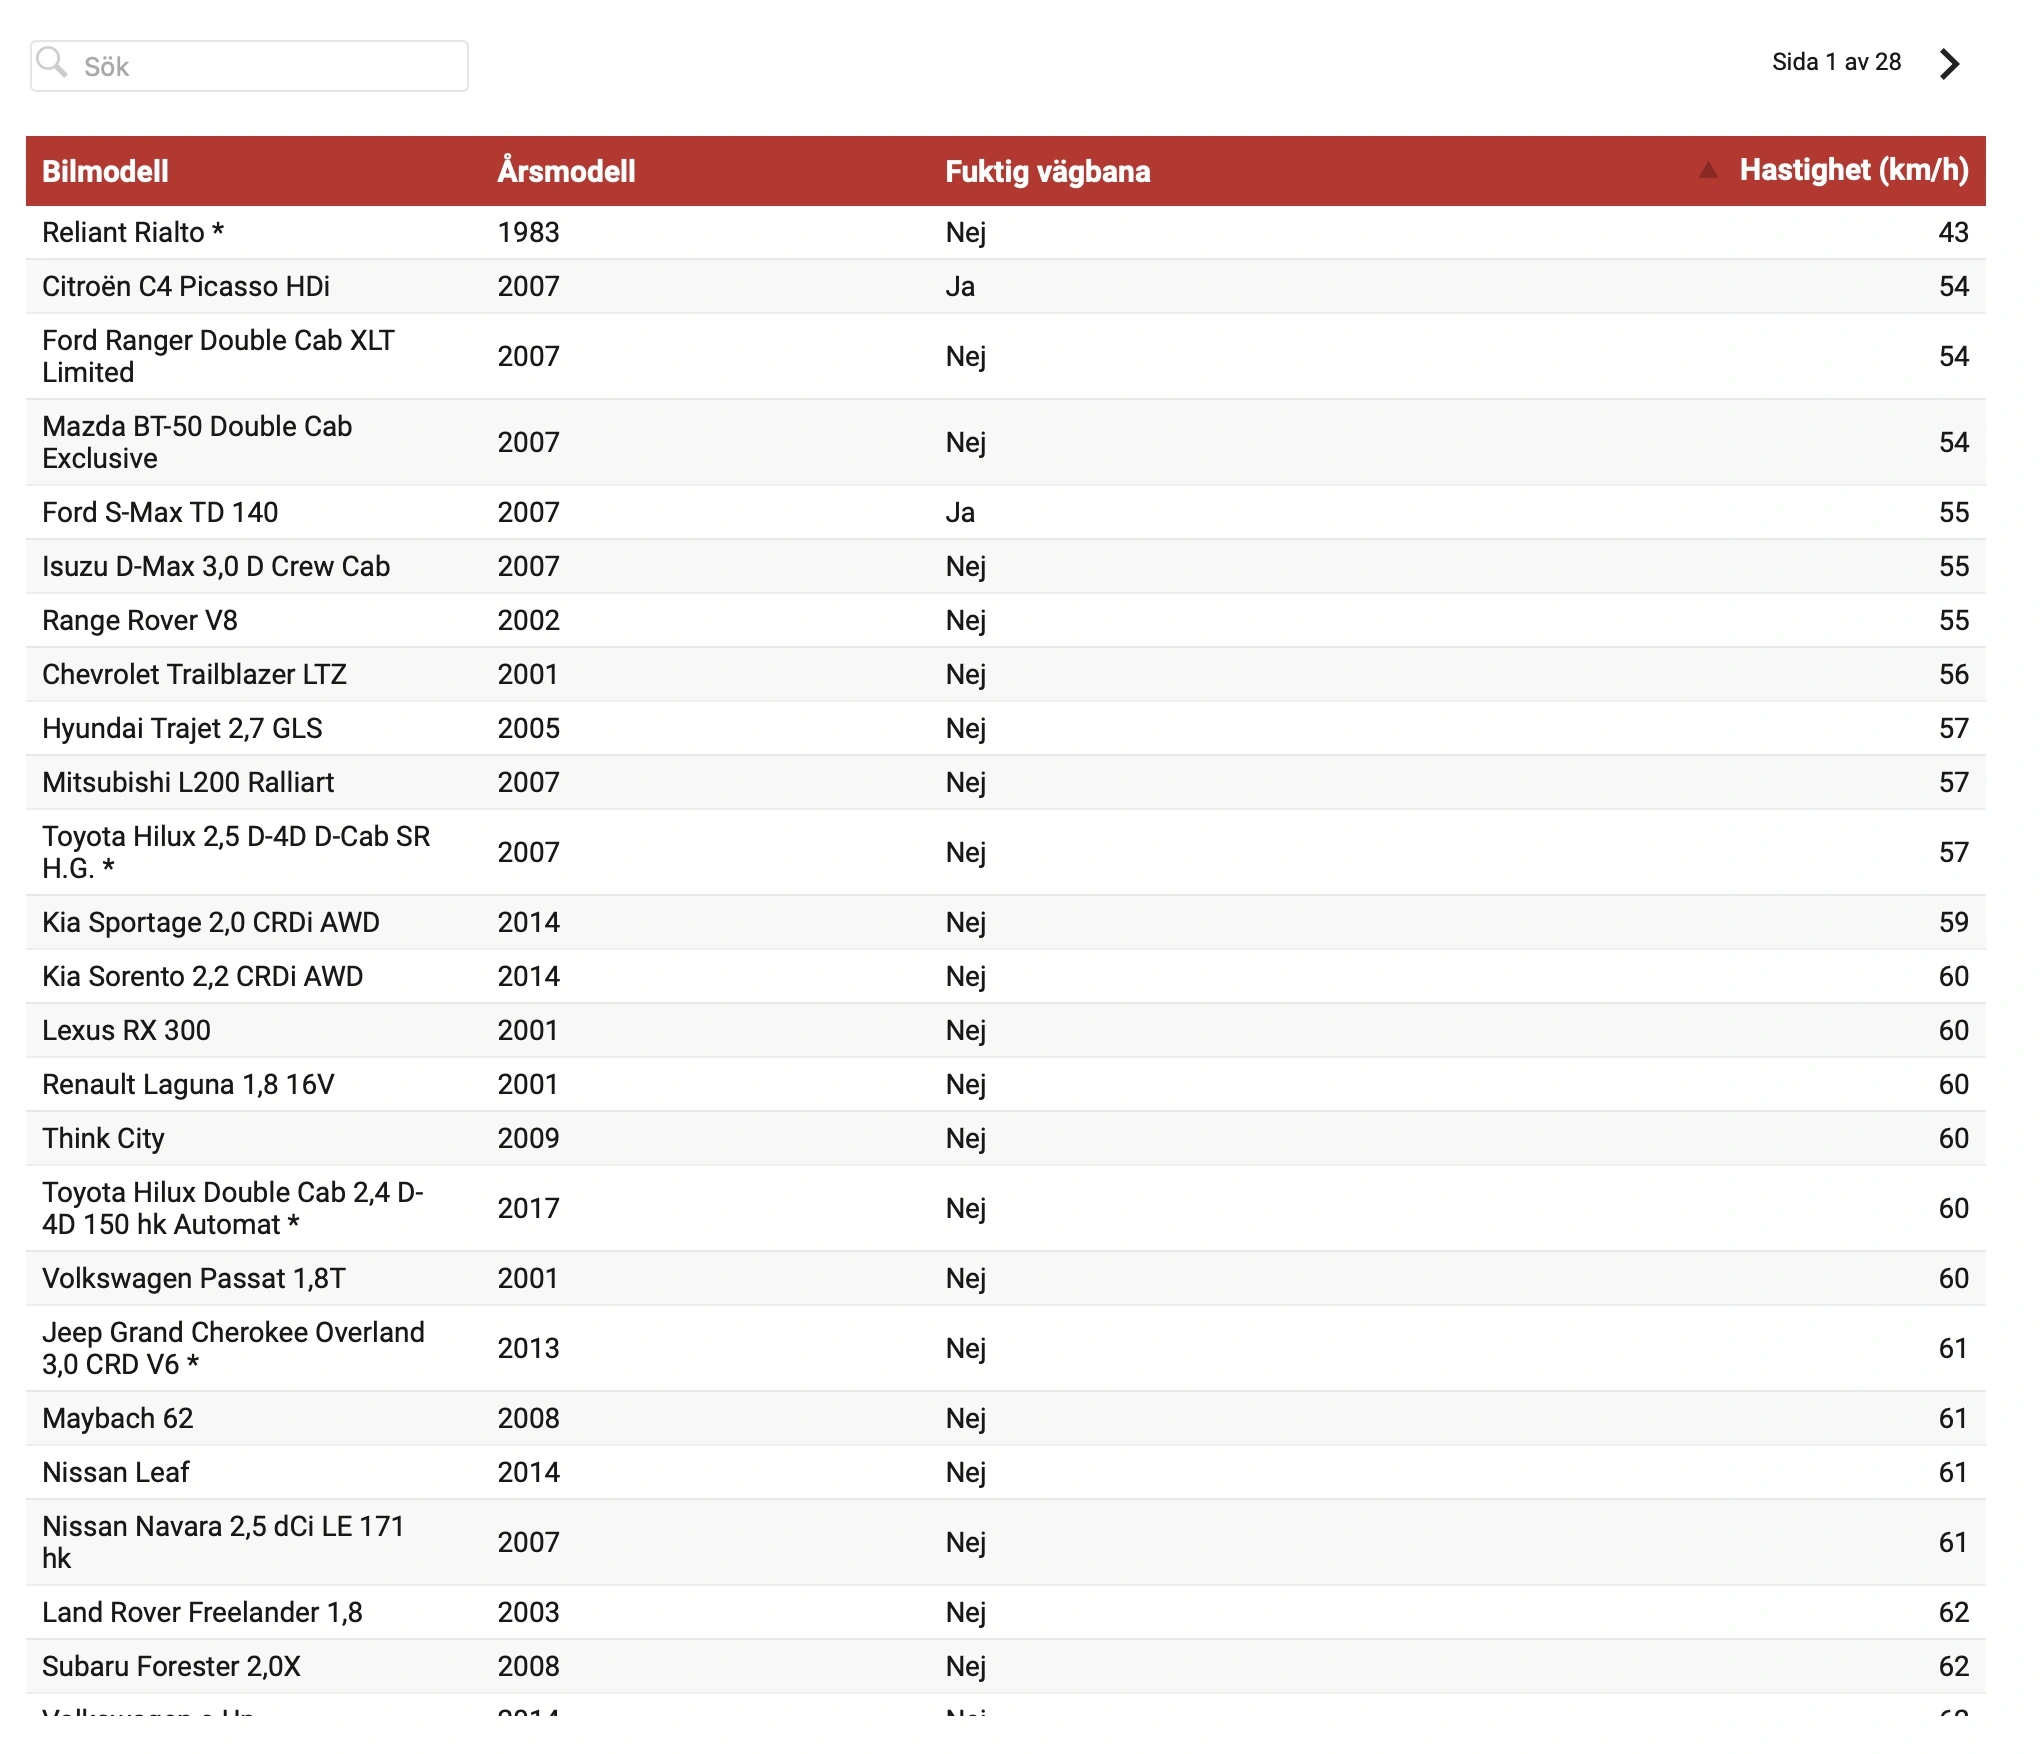Sort table by Fuktig vägbana column header
Viewport: 2044px width, 1754px height.
[1048, 171]
